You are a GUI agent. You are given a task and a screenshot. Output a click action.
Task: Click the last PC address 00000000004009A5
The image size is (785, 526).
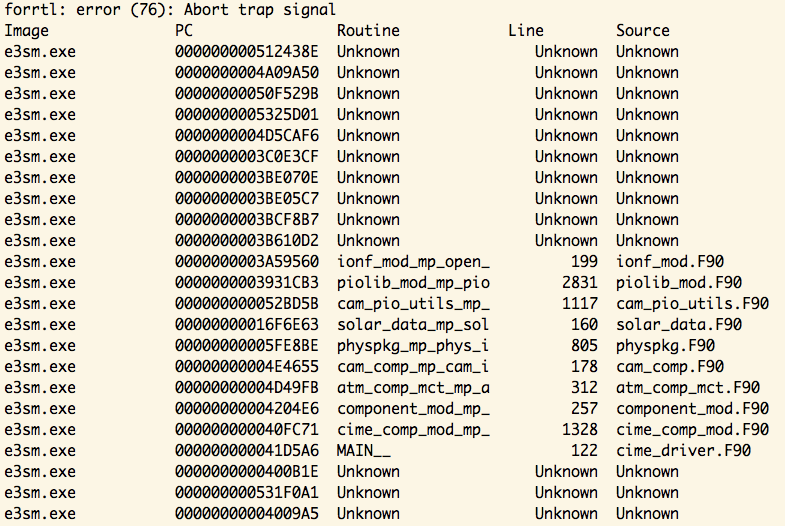246,514
